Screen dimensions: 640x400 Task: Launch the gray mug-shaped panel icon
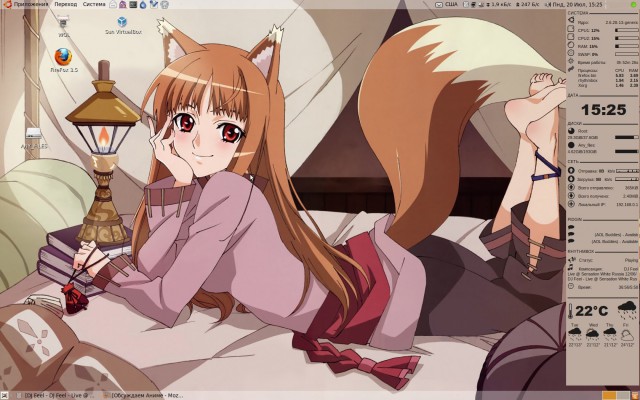[x=164, y=5]
